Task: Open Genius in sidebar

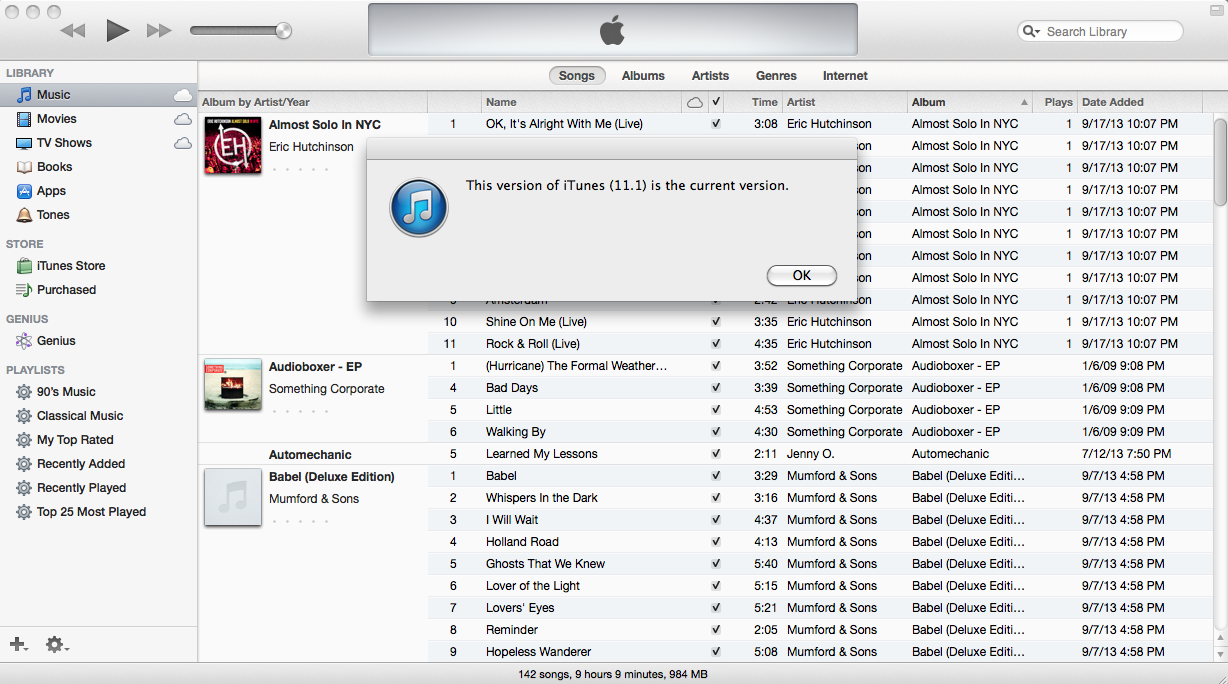Action: click(x=56, y=341)
